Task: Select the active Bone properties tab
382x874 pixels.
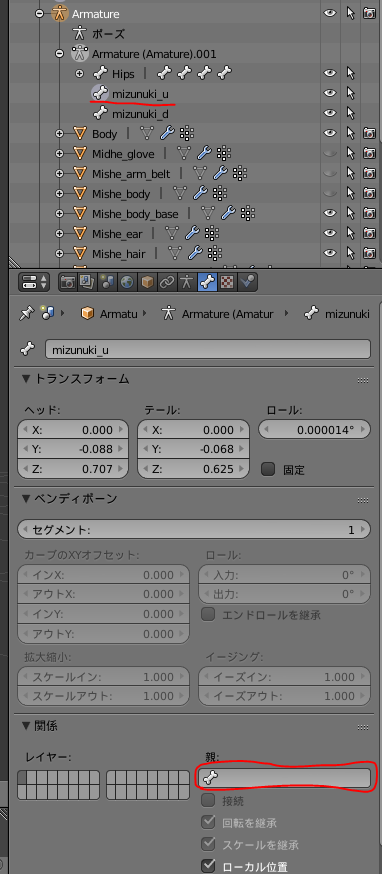Action: point(206,282)
